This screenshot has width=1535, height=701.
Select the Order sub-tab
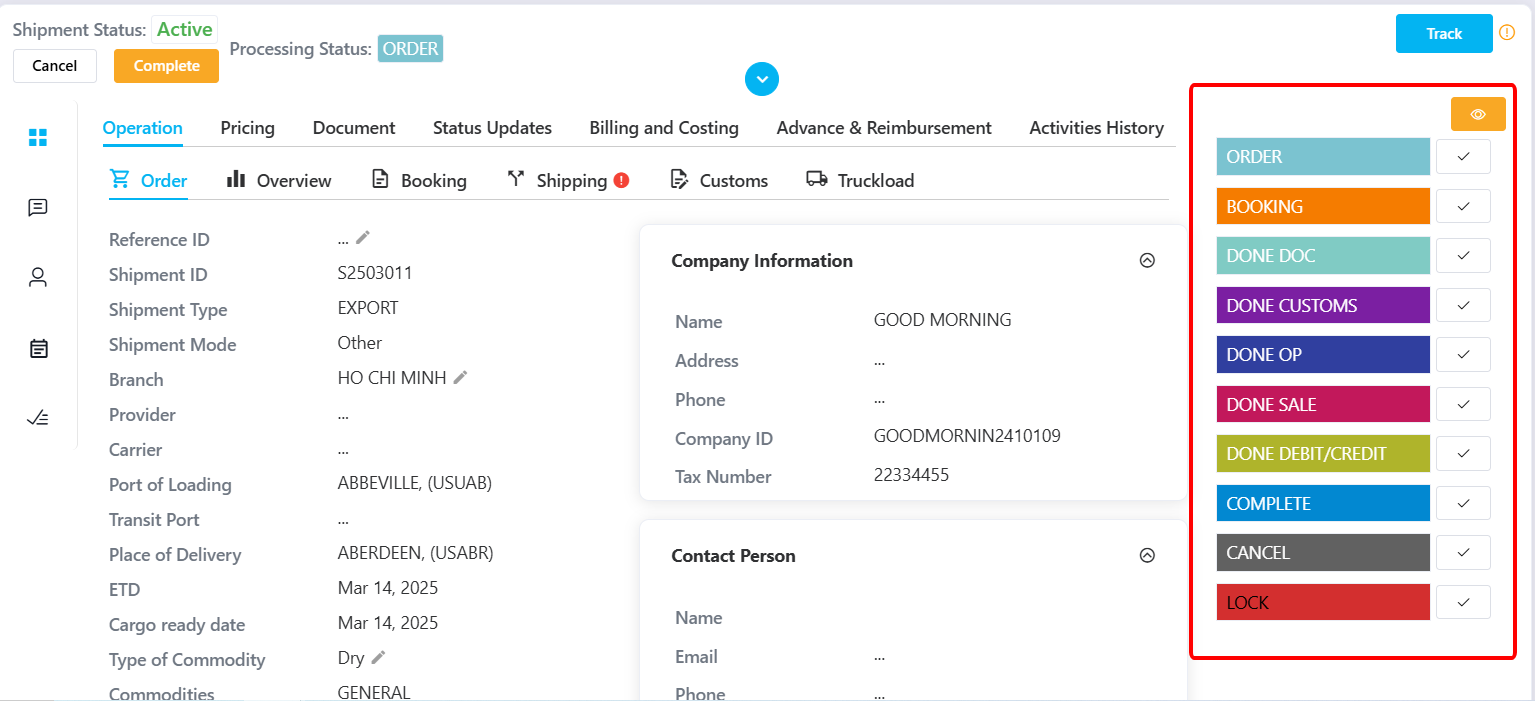[x=149, y=180]
